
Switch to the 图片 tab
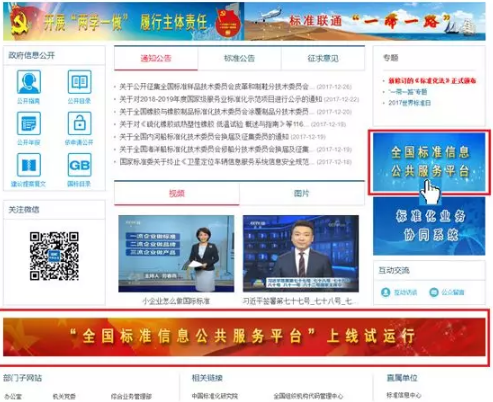(x=302, y=193)
